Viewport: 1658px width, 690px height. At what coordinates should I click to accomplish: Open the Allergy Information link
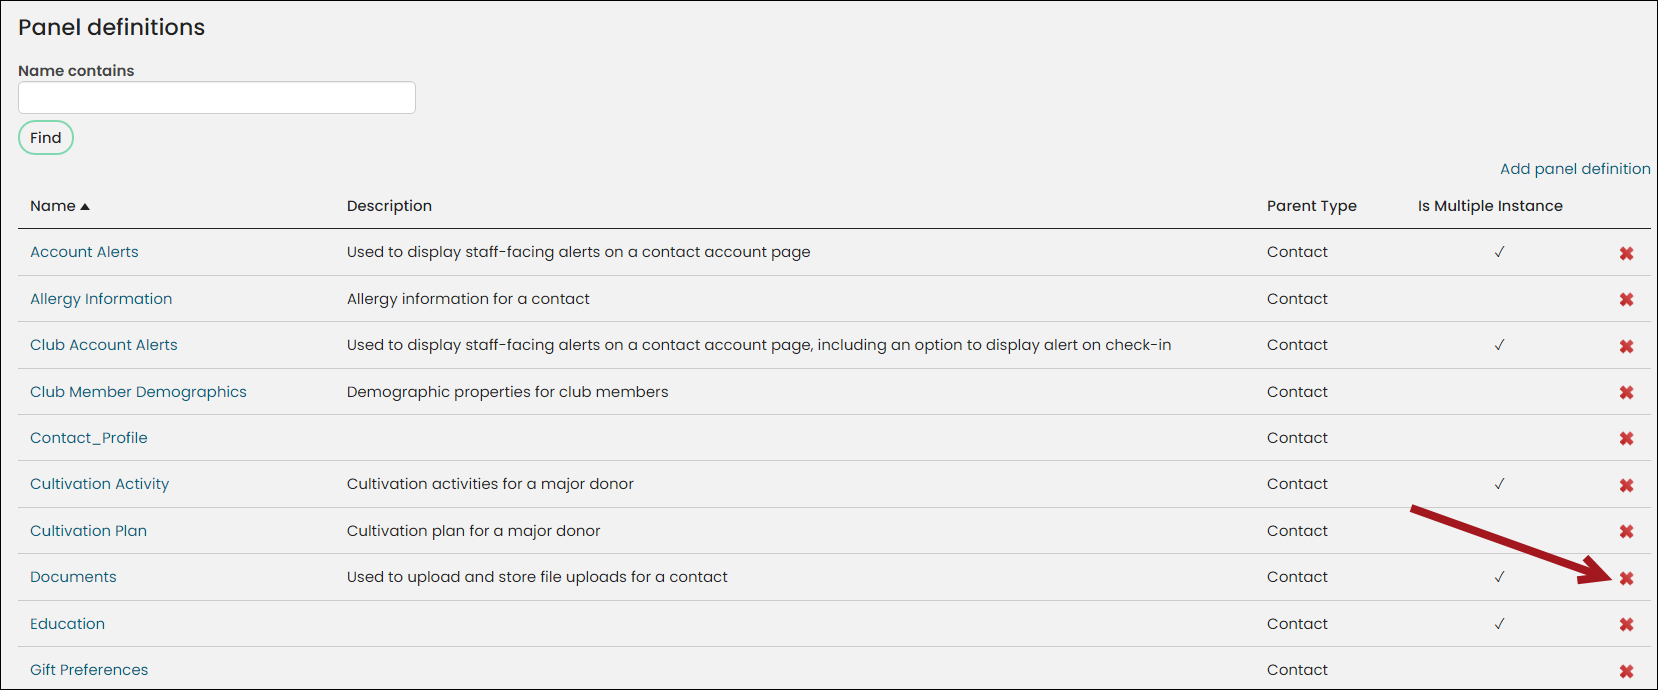(x=101, y=299)
